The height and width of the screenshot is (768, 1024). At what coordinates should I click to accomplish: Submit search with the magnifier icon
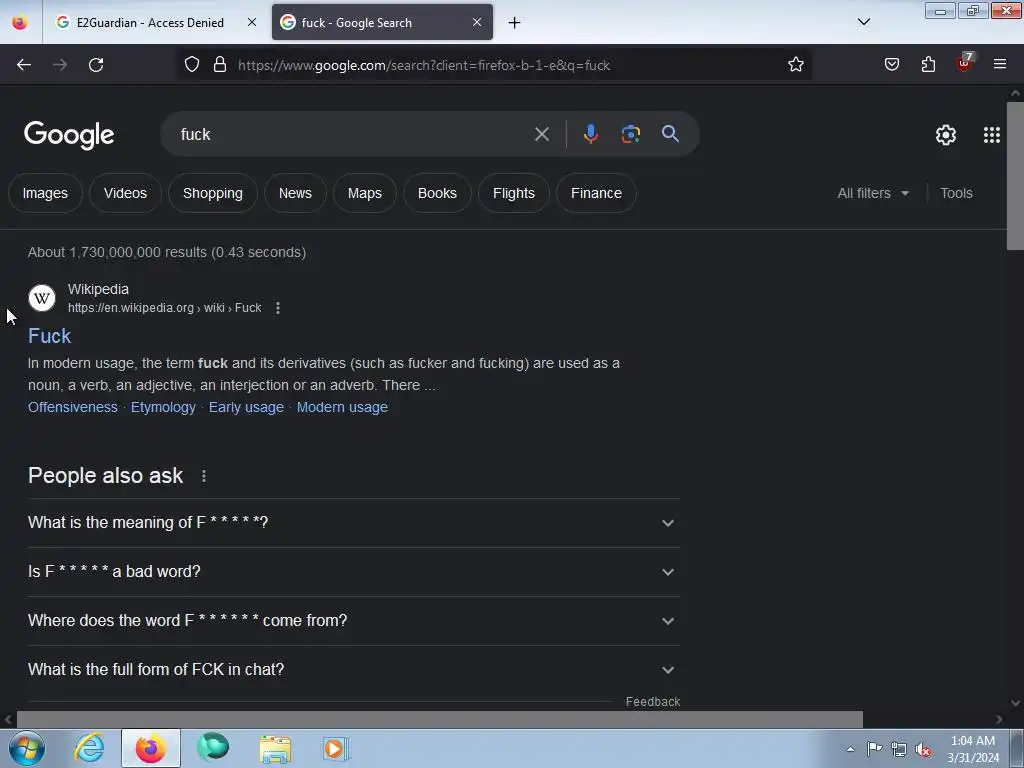click(x=670, y=134)
